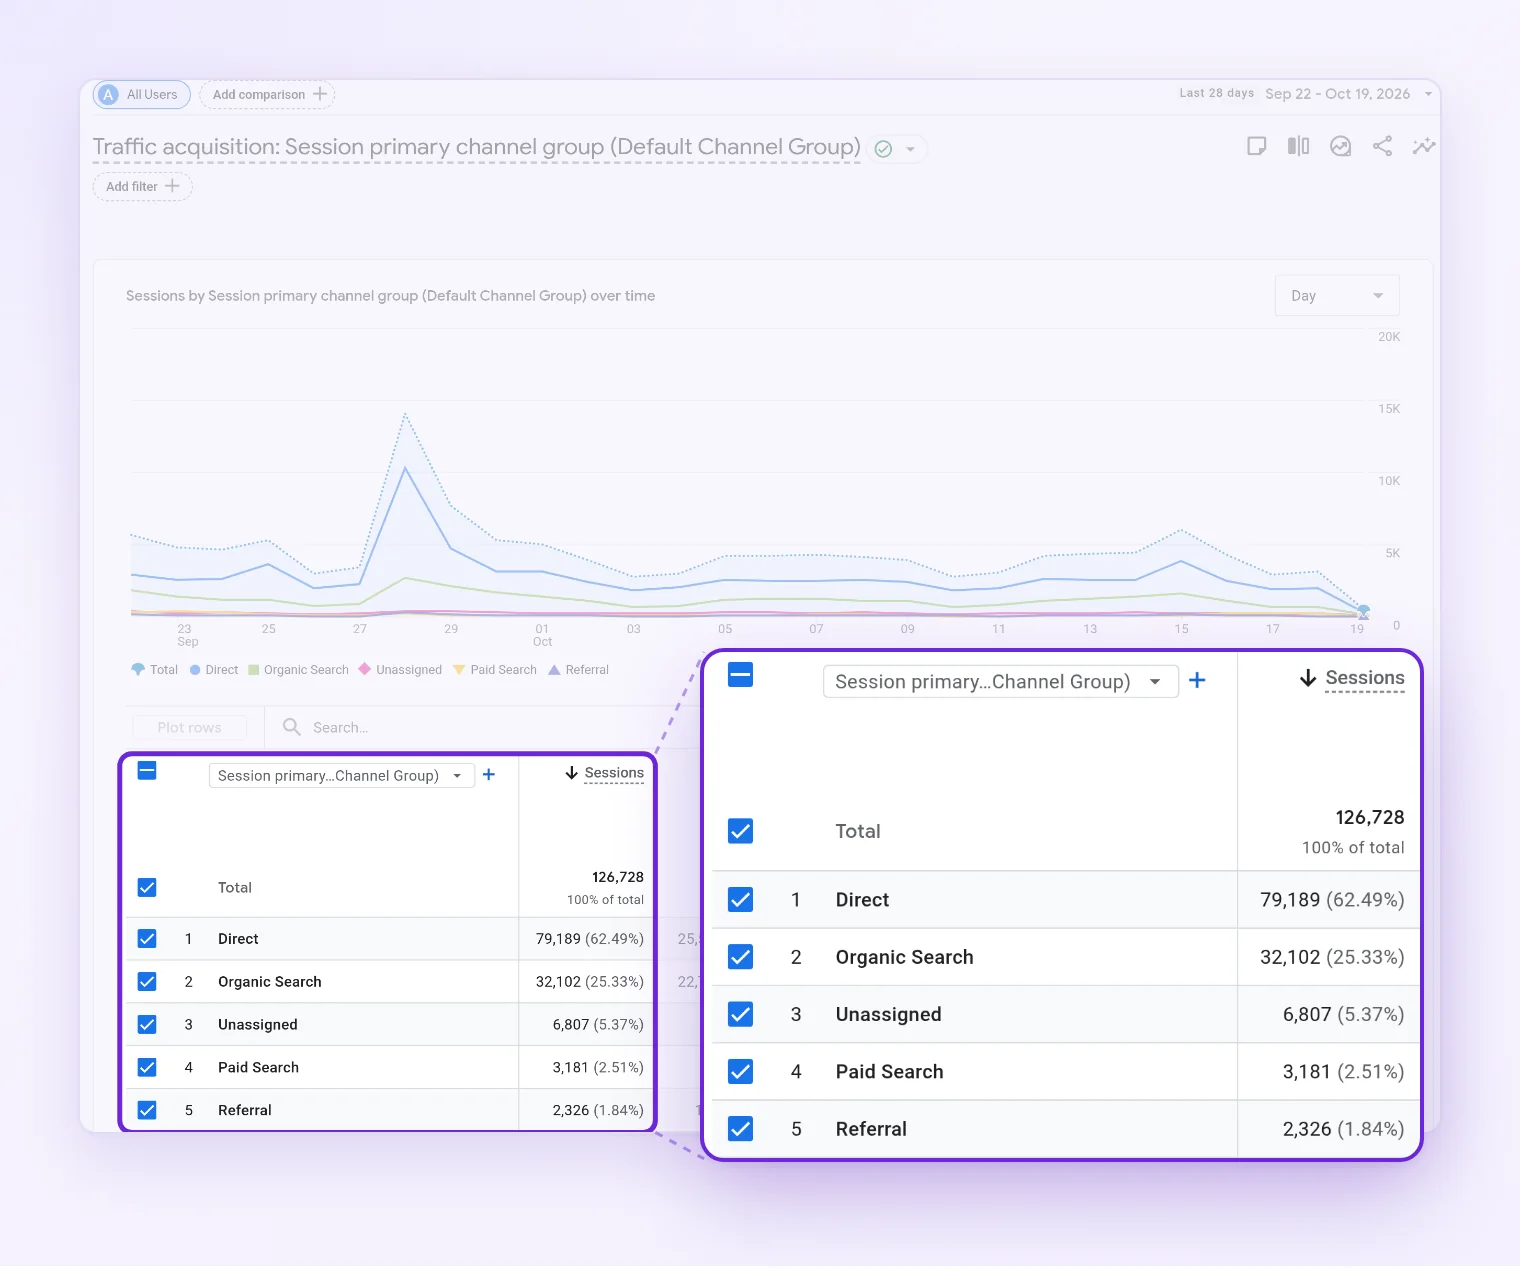
Task: Uncheck the Paid Search checkbox in small table
Action: [147, 1067]
